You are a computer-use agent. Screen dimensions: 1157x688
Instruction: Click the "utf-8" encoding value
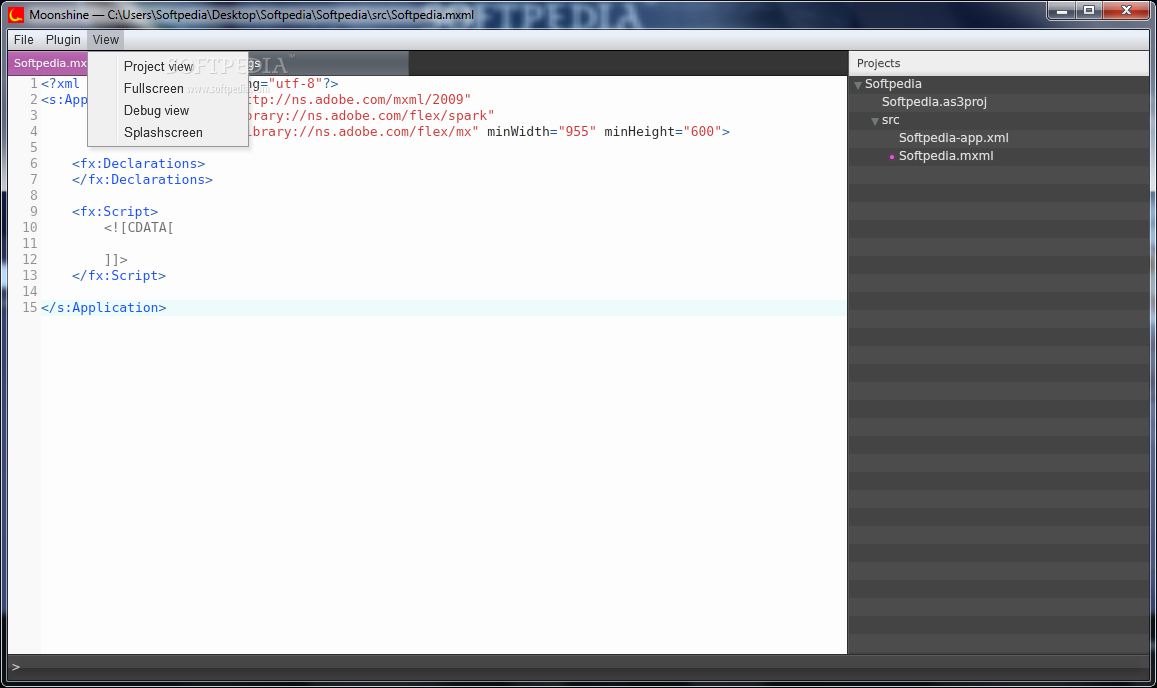(295, 83)
